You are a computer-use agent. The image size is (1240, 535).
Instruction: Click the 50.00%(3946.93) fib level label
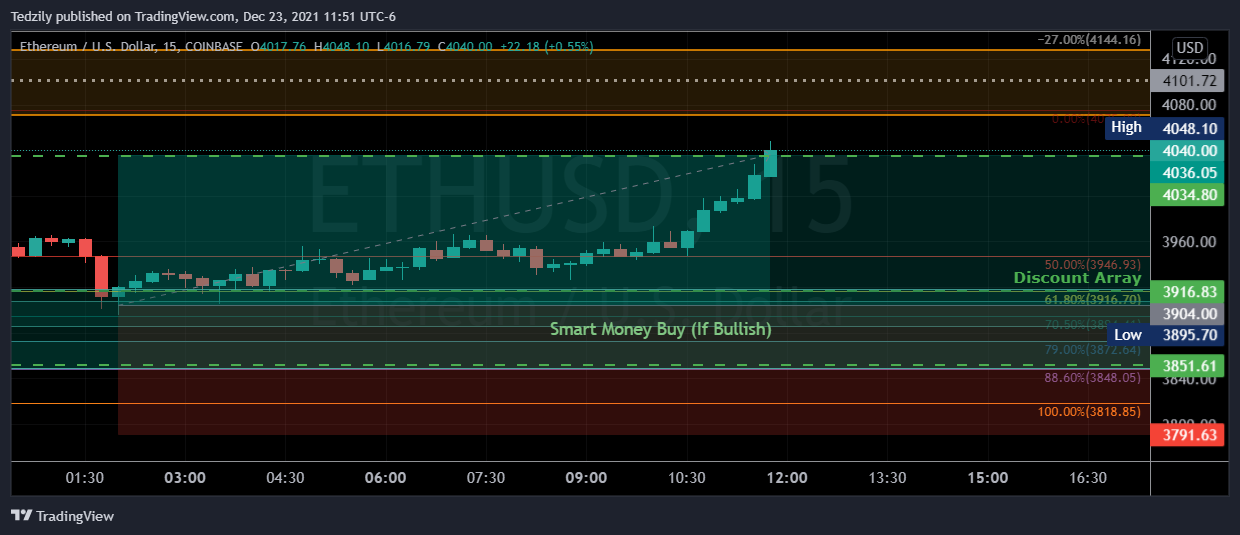[1092, 265]
